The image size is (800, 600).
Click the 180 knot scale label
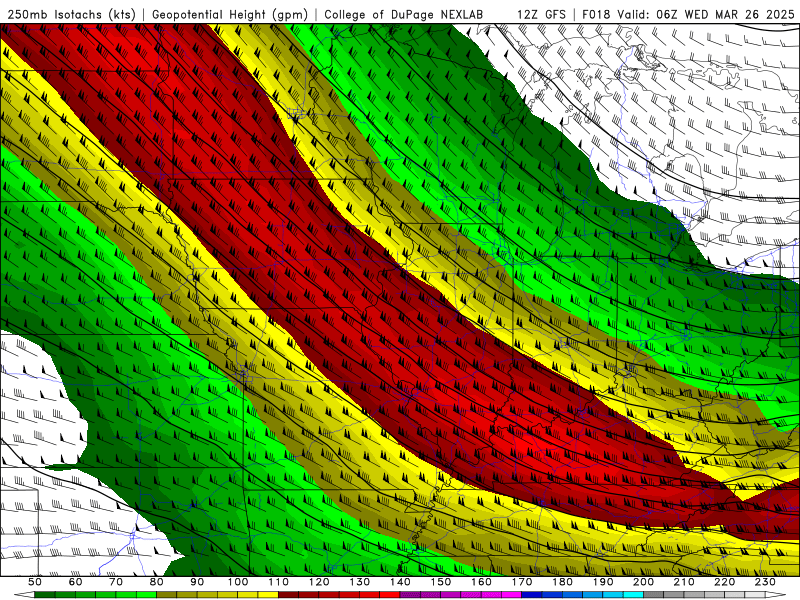click(562, 582)
